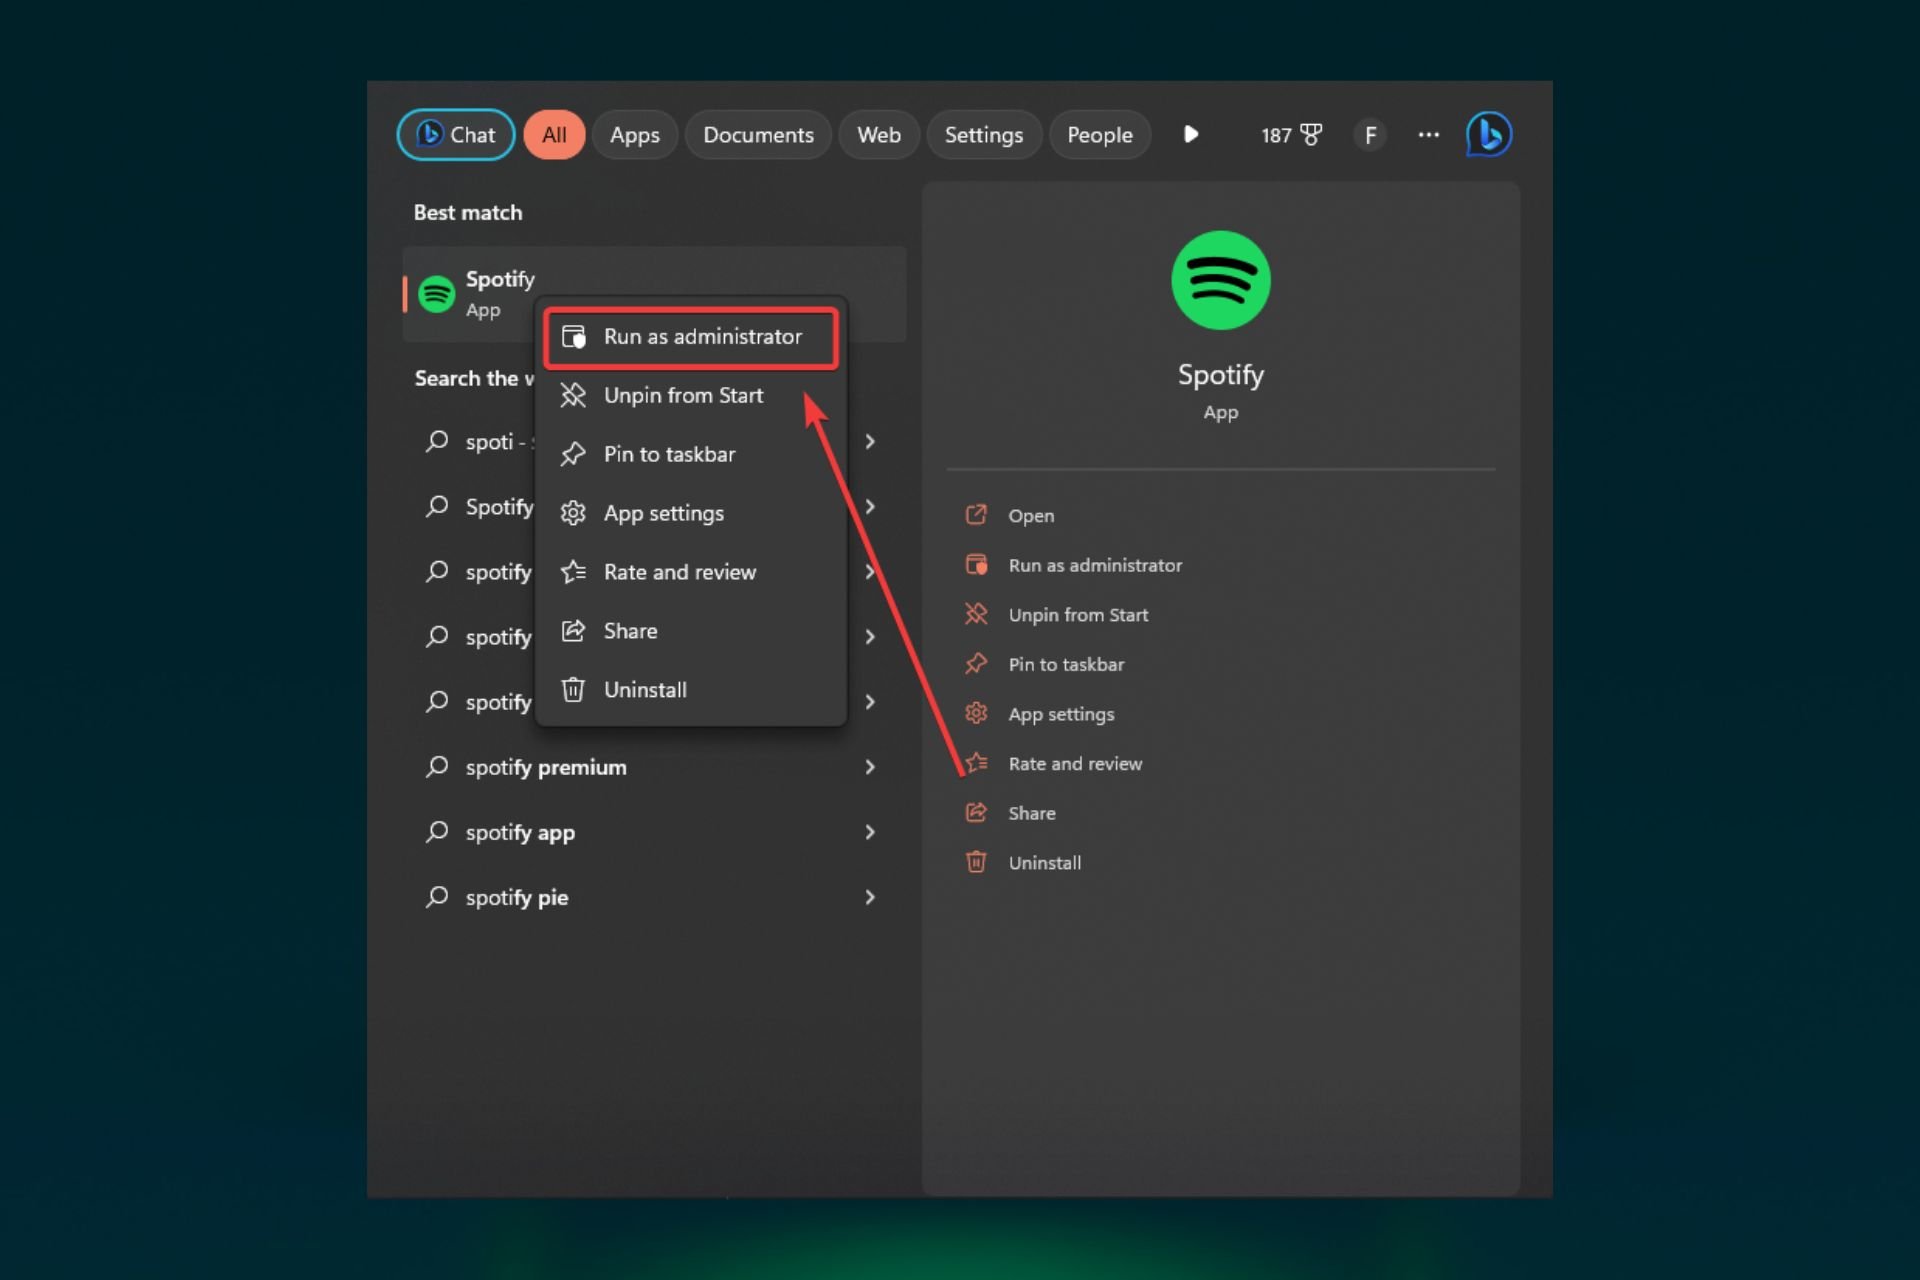Image resolution: width=1920 pixels, height=1280 pixels.
Task: Choose App settings in context menu
Action: tap(691, 513)
